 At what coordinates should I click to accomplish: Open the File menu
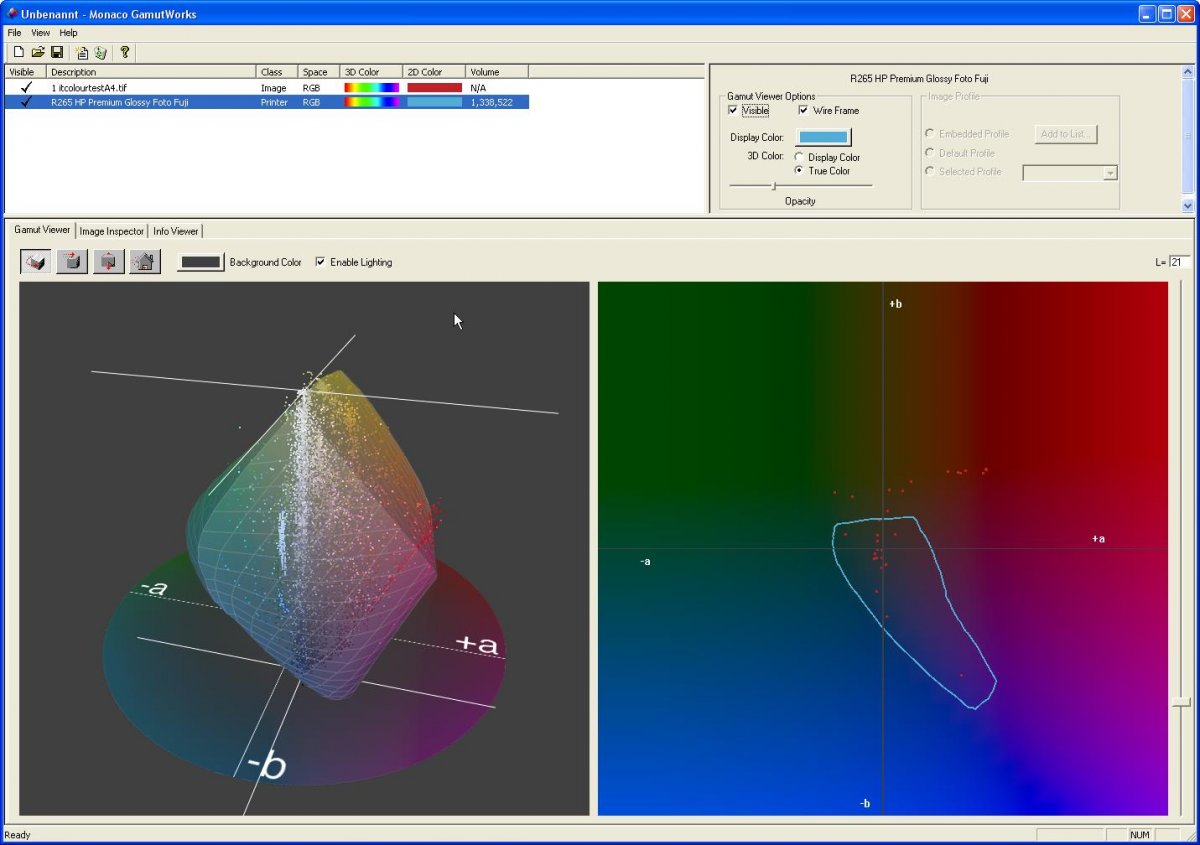pyautogui.click(x=14, y=33)
